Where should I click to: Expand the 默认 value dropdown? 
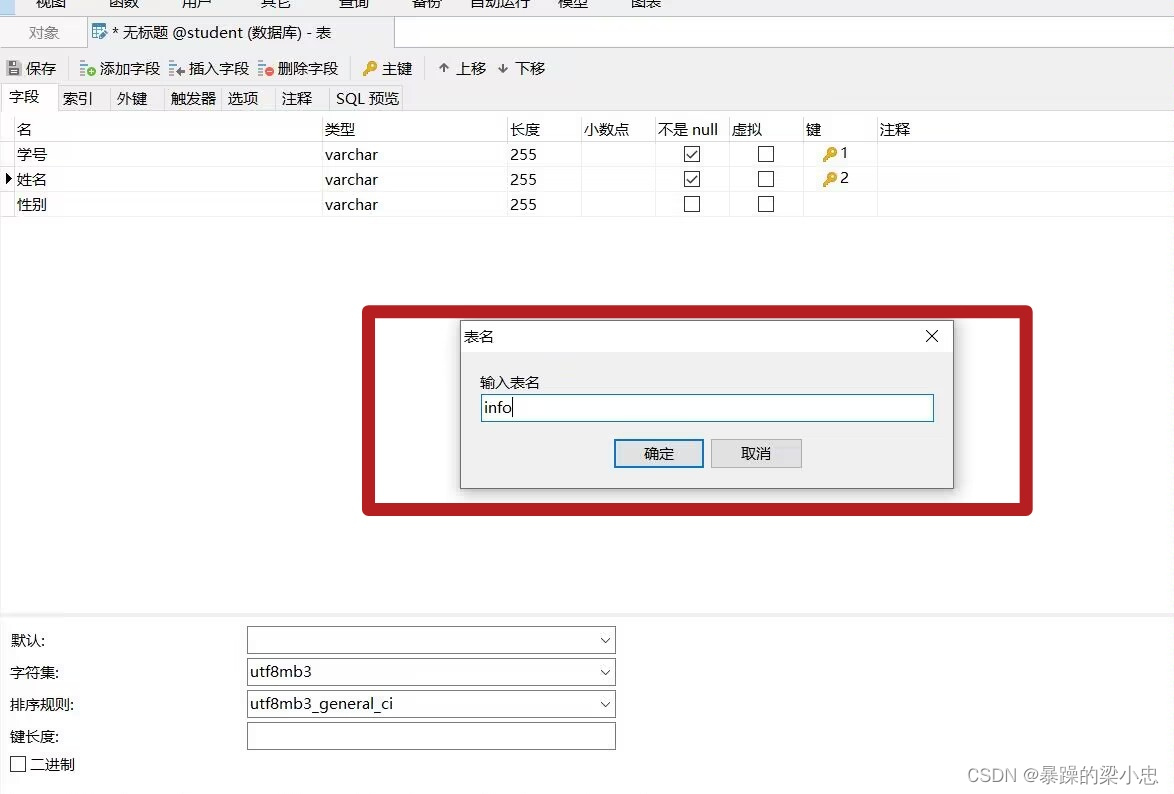(604, 639)
